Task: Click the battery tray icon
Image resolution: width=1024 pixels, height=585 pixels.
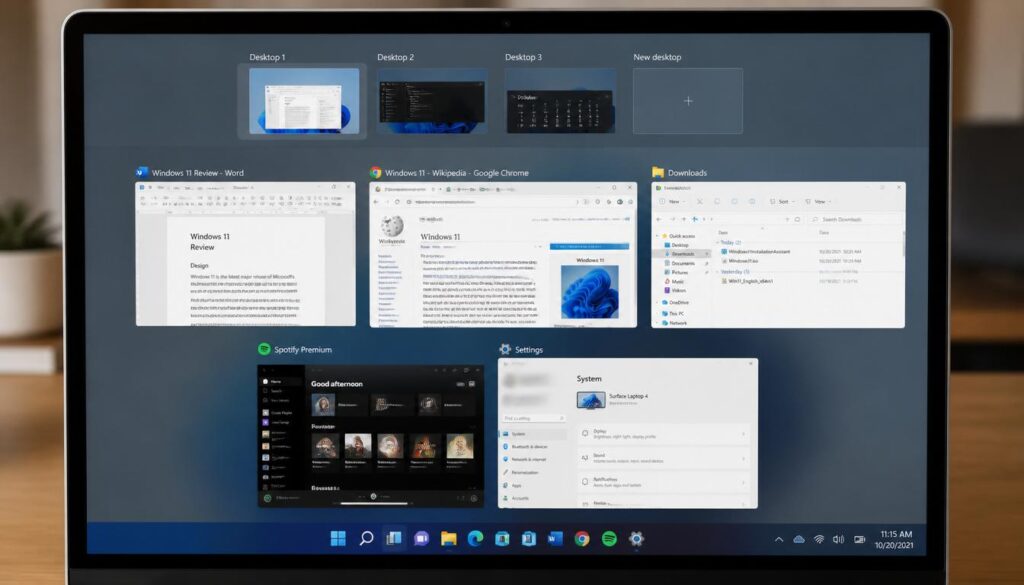Action: point(859,539)
